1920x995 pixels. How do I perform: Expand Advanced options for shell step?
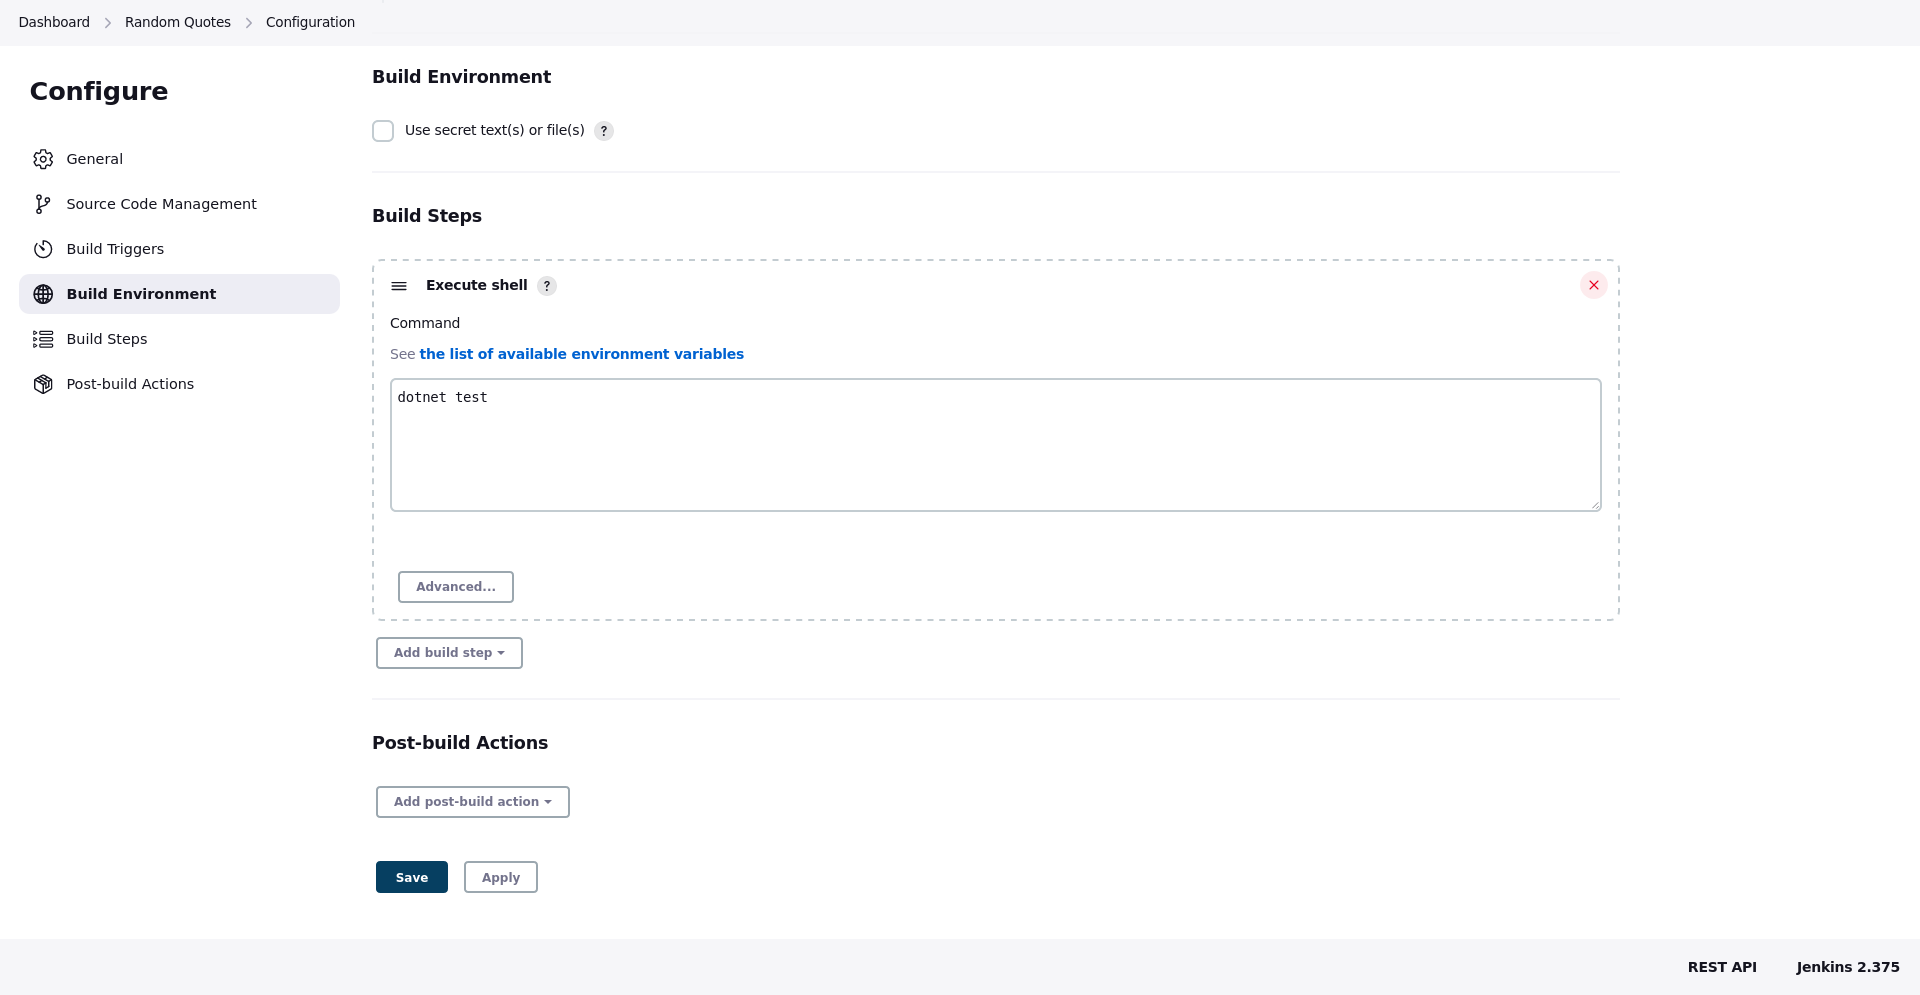[x=456, y=587]
